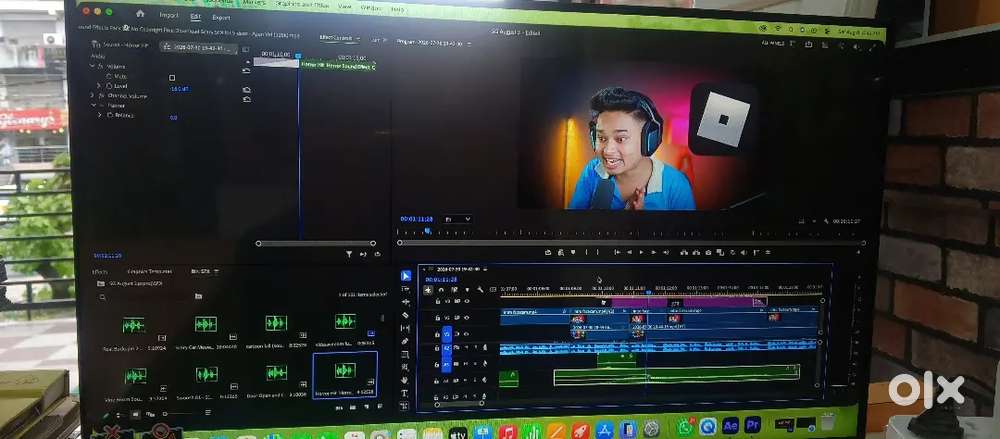
Task: Mark In in program monitor
Action: point(587,253)
